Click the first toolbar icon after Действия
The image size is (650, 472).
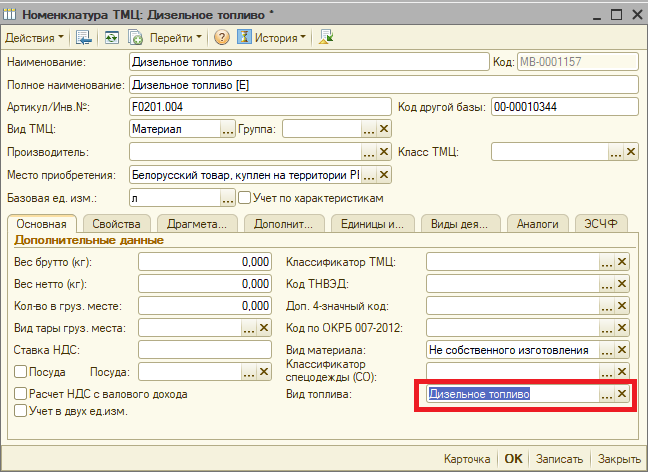click(x=84, y=37)
